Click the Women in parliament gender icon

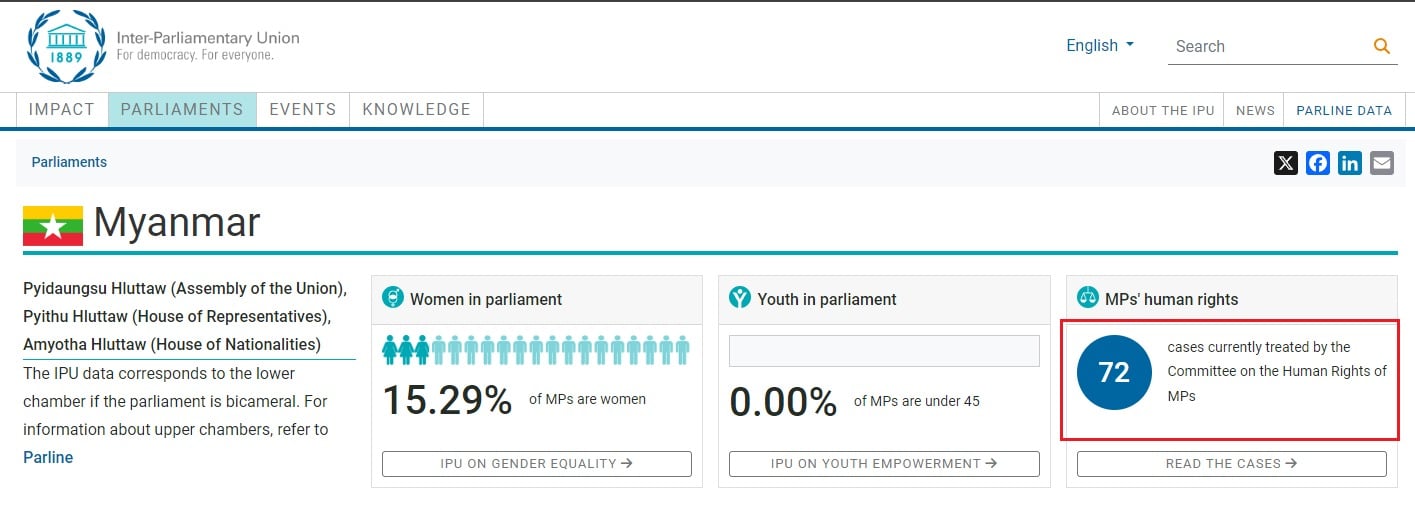tap(393, 298)
